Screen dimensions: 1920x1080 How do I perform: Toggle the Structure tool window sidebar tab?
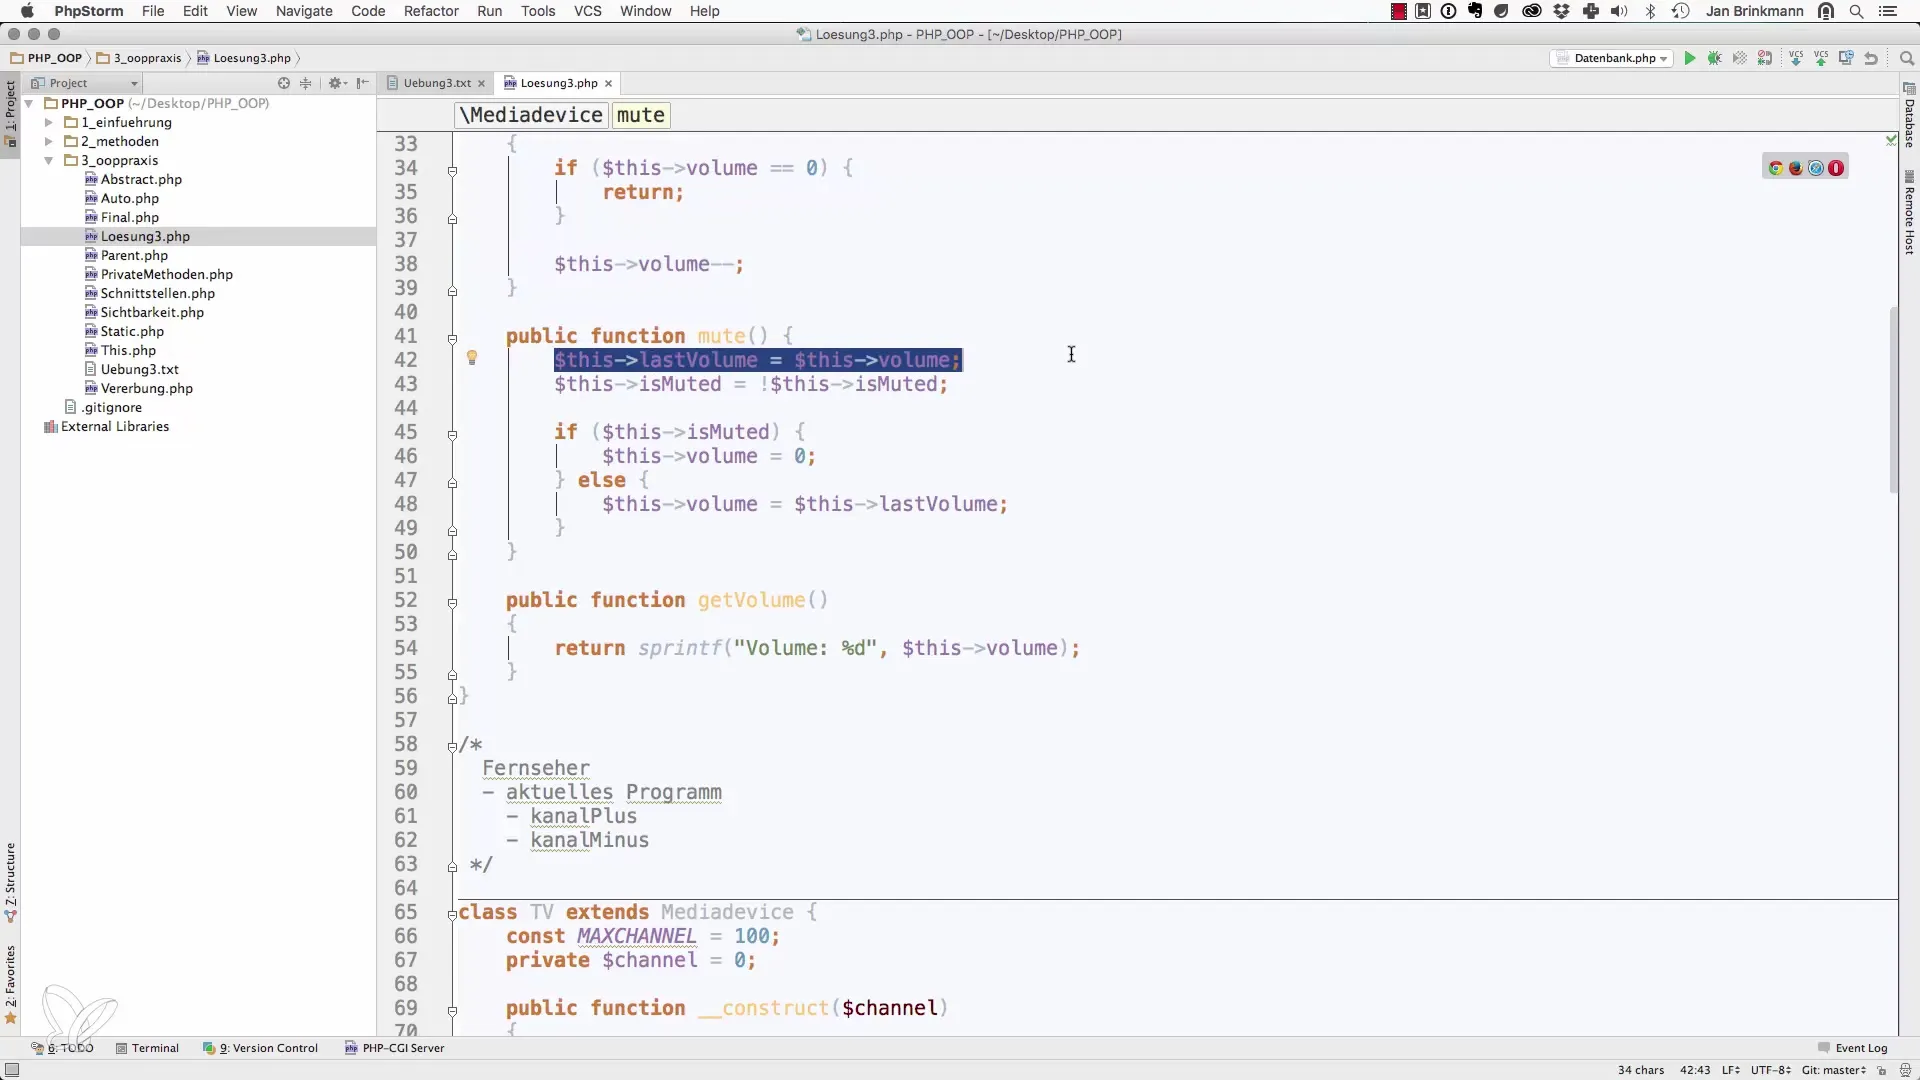pyautogui.click(x=10, y=880)
